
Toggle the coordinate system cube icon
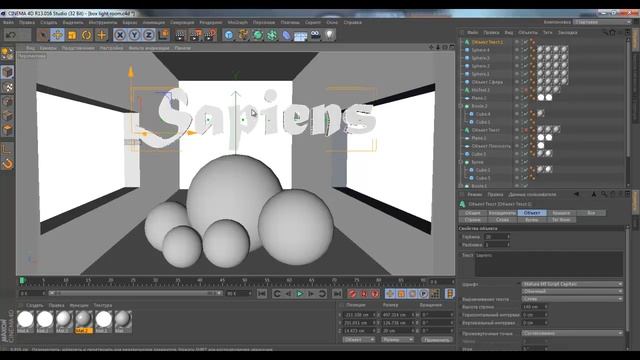(x=163, y=35)
